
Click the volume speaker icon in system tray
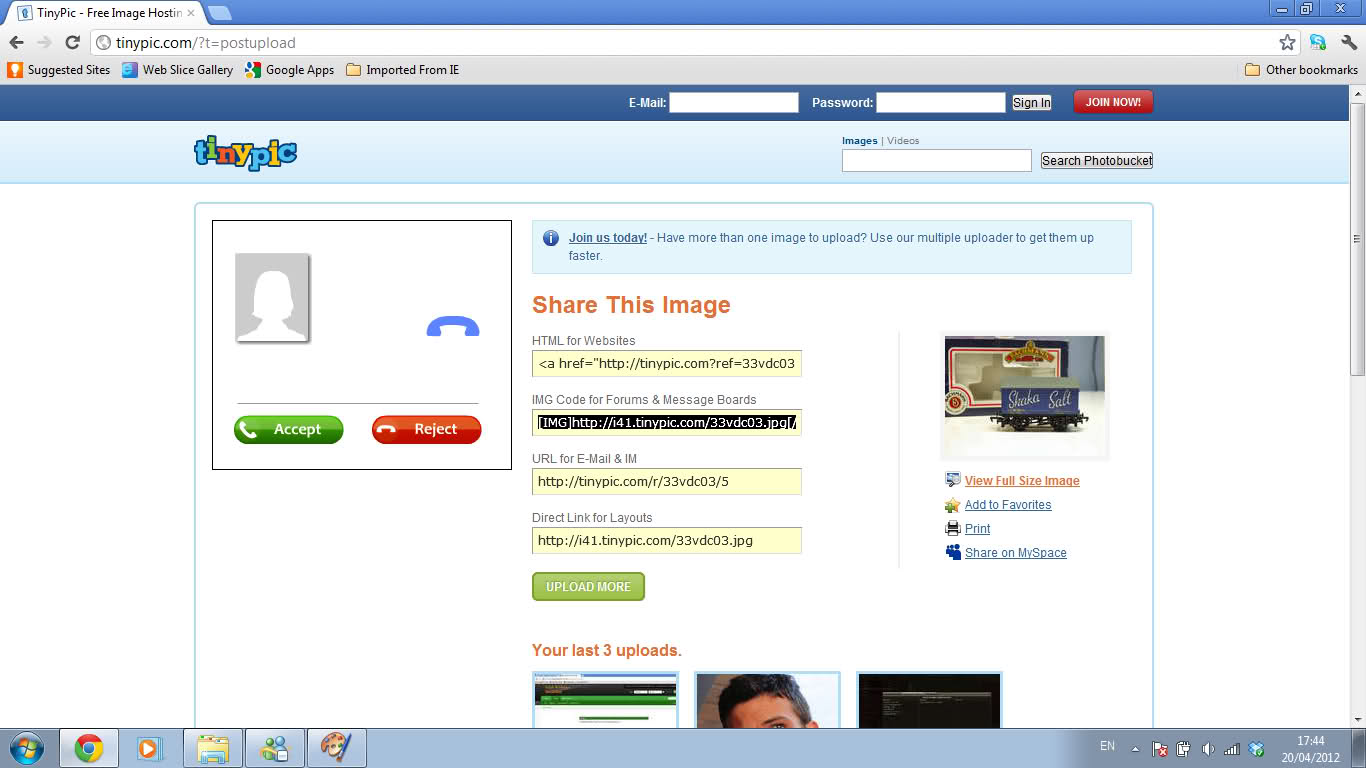[x=1208, y=748]
